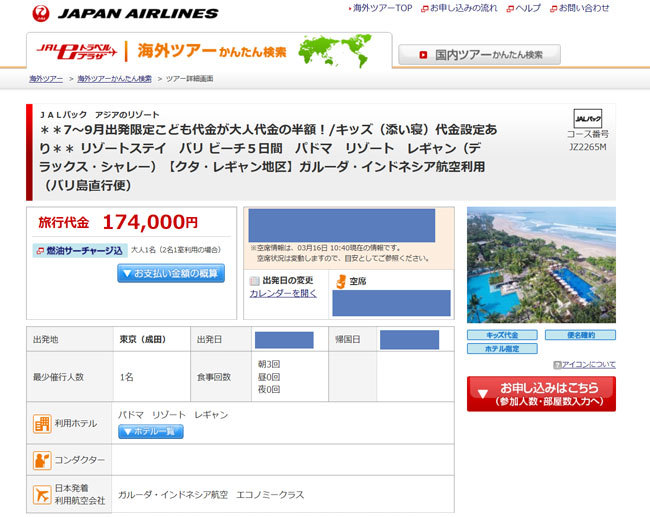Click the price 174,000円
This screenshot has width=650, height=517.
[x=150, y=222]
